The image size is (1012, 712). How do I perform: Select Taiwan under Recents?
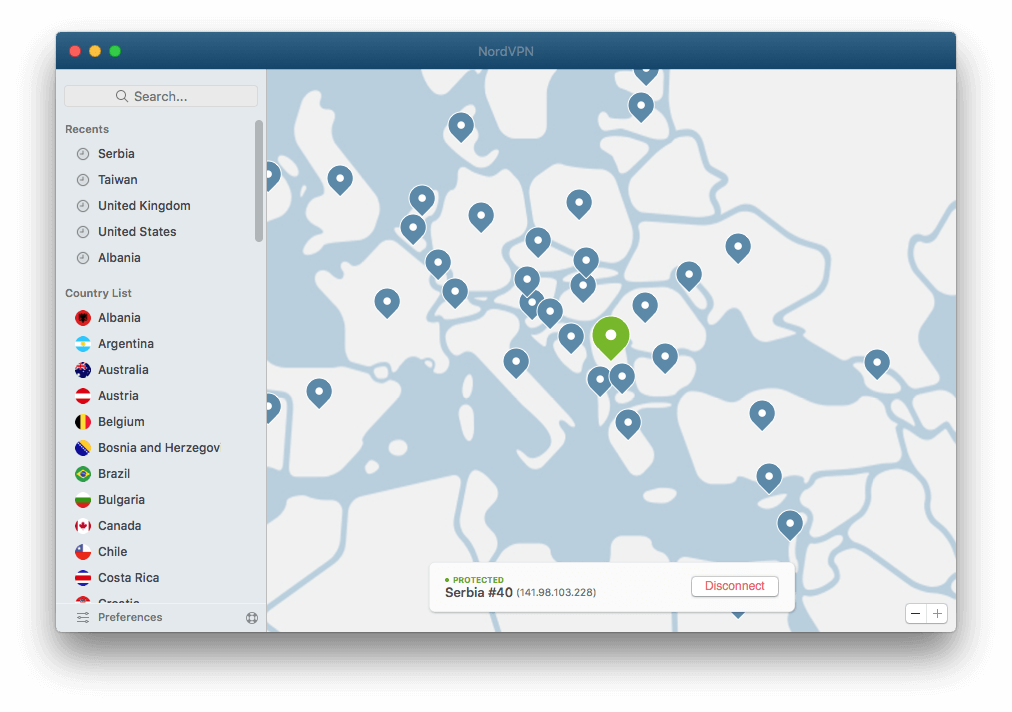pos(161,179)
